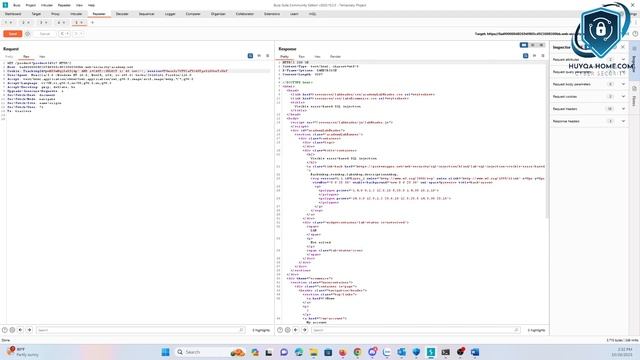
Task: Focus the request search field
Action: pyautogui.click(x=140, y=330)
